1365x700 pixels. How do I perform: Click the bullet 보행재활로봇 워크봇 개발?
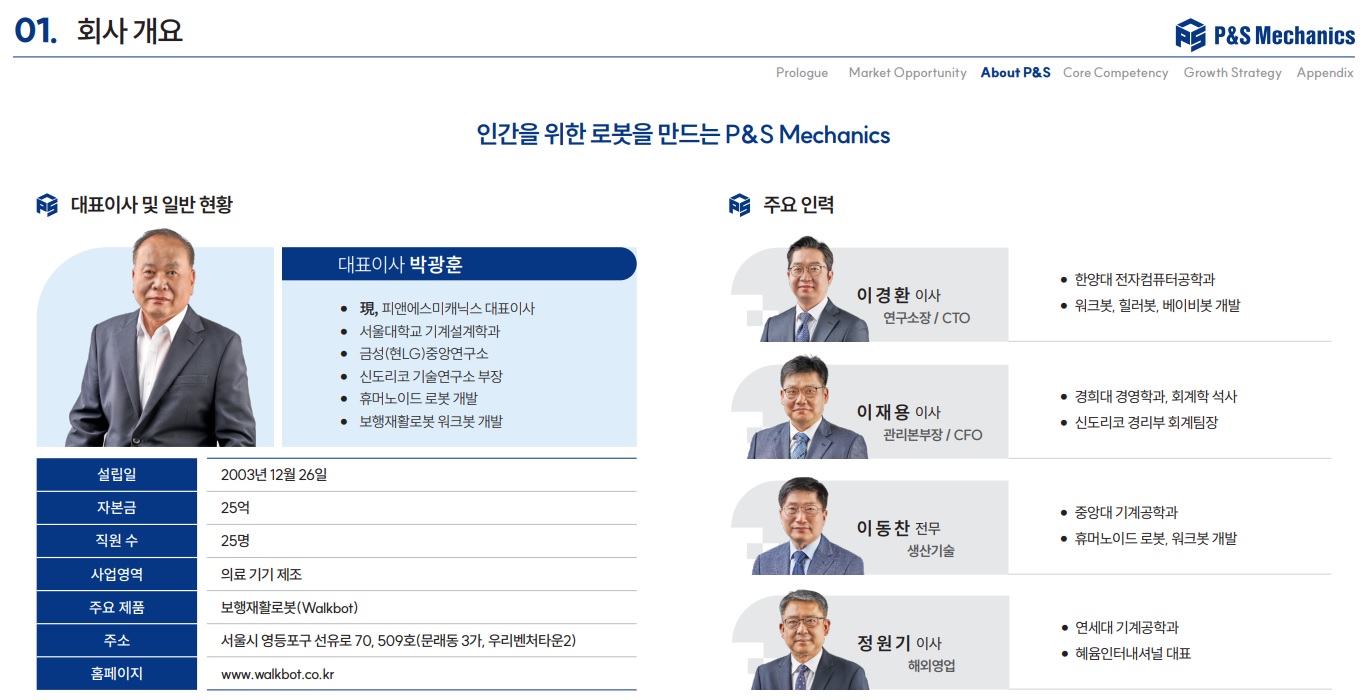tap(431, 421)
